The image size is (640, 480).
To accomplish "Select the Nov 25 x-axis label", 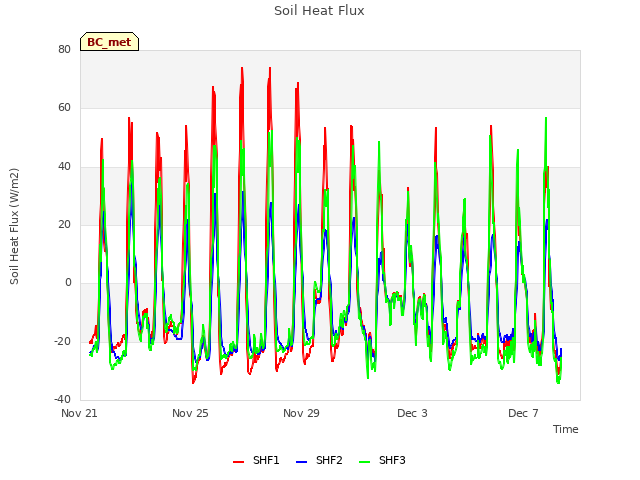I will point(190,413).
